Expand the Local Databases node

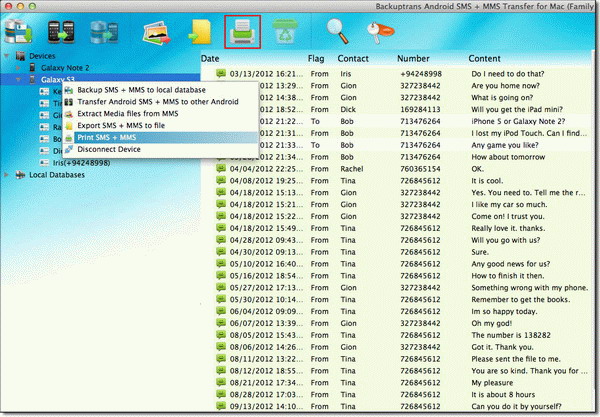point(8,175)
